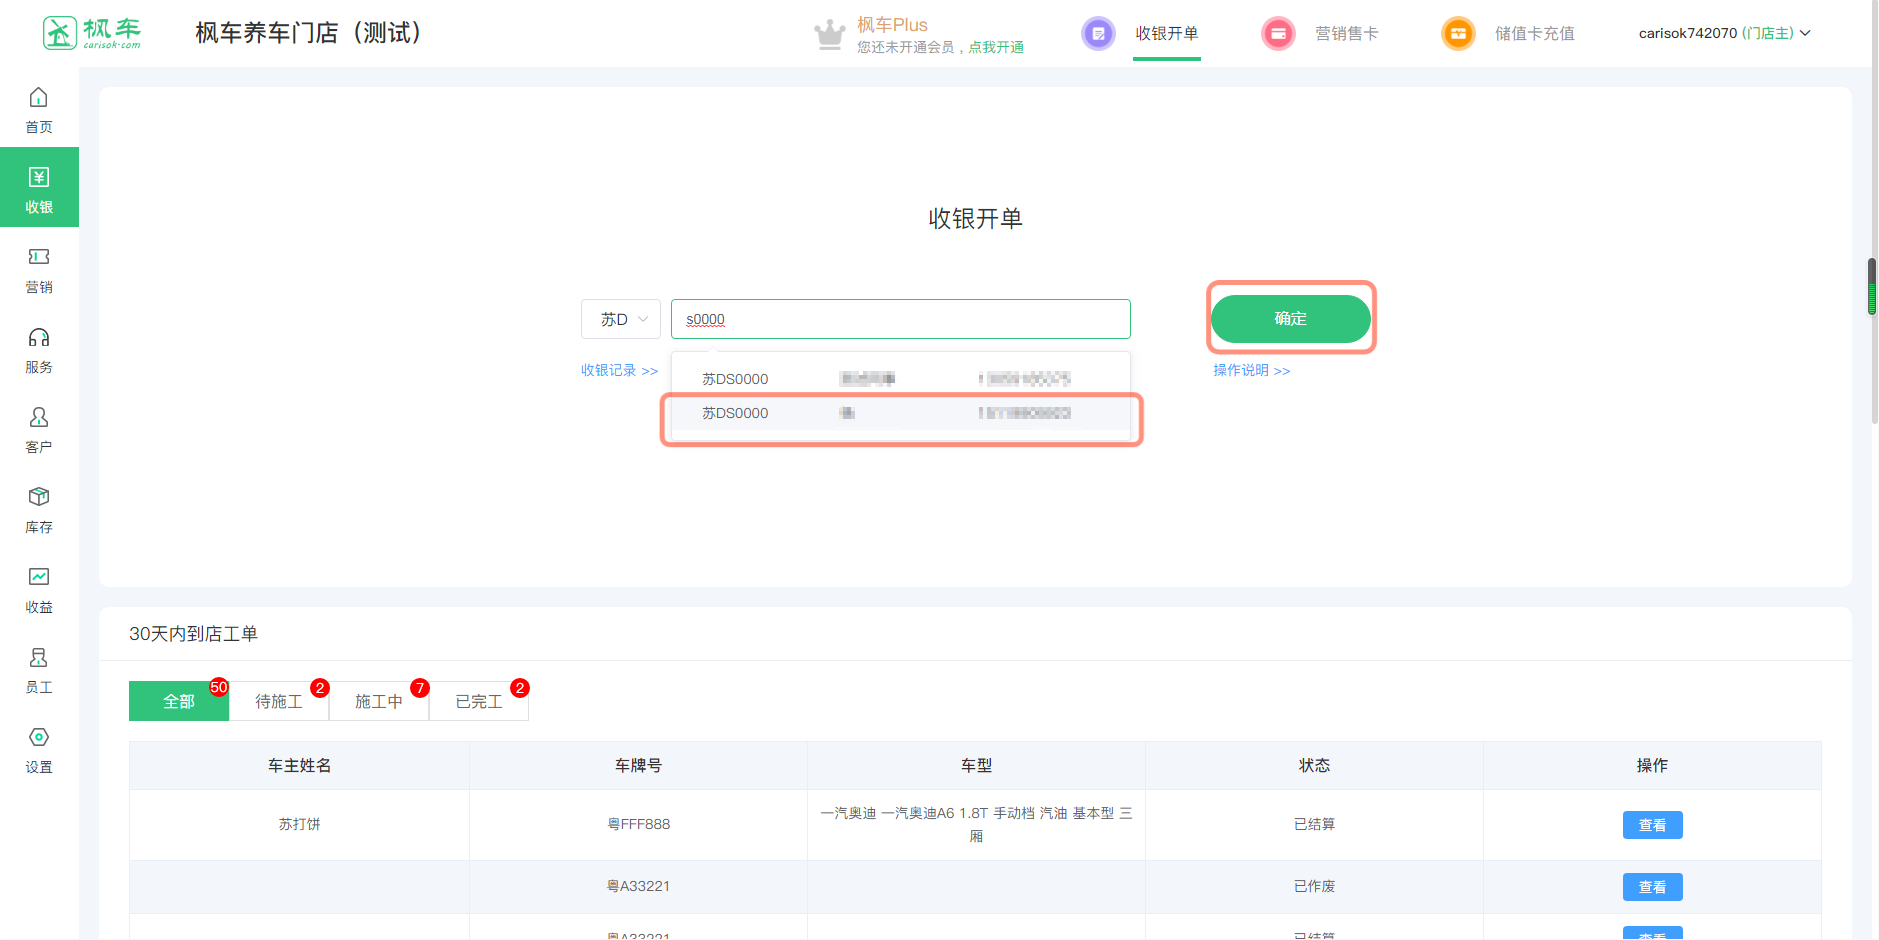Open the carisok742070 account dropdown

tap(1724, 33)
